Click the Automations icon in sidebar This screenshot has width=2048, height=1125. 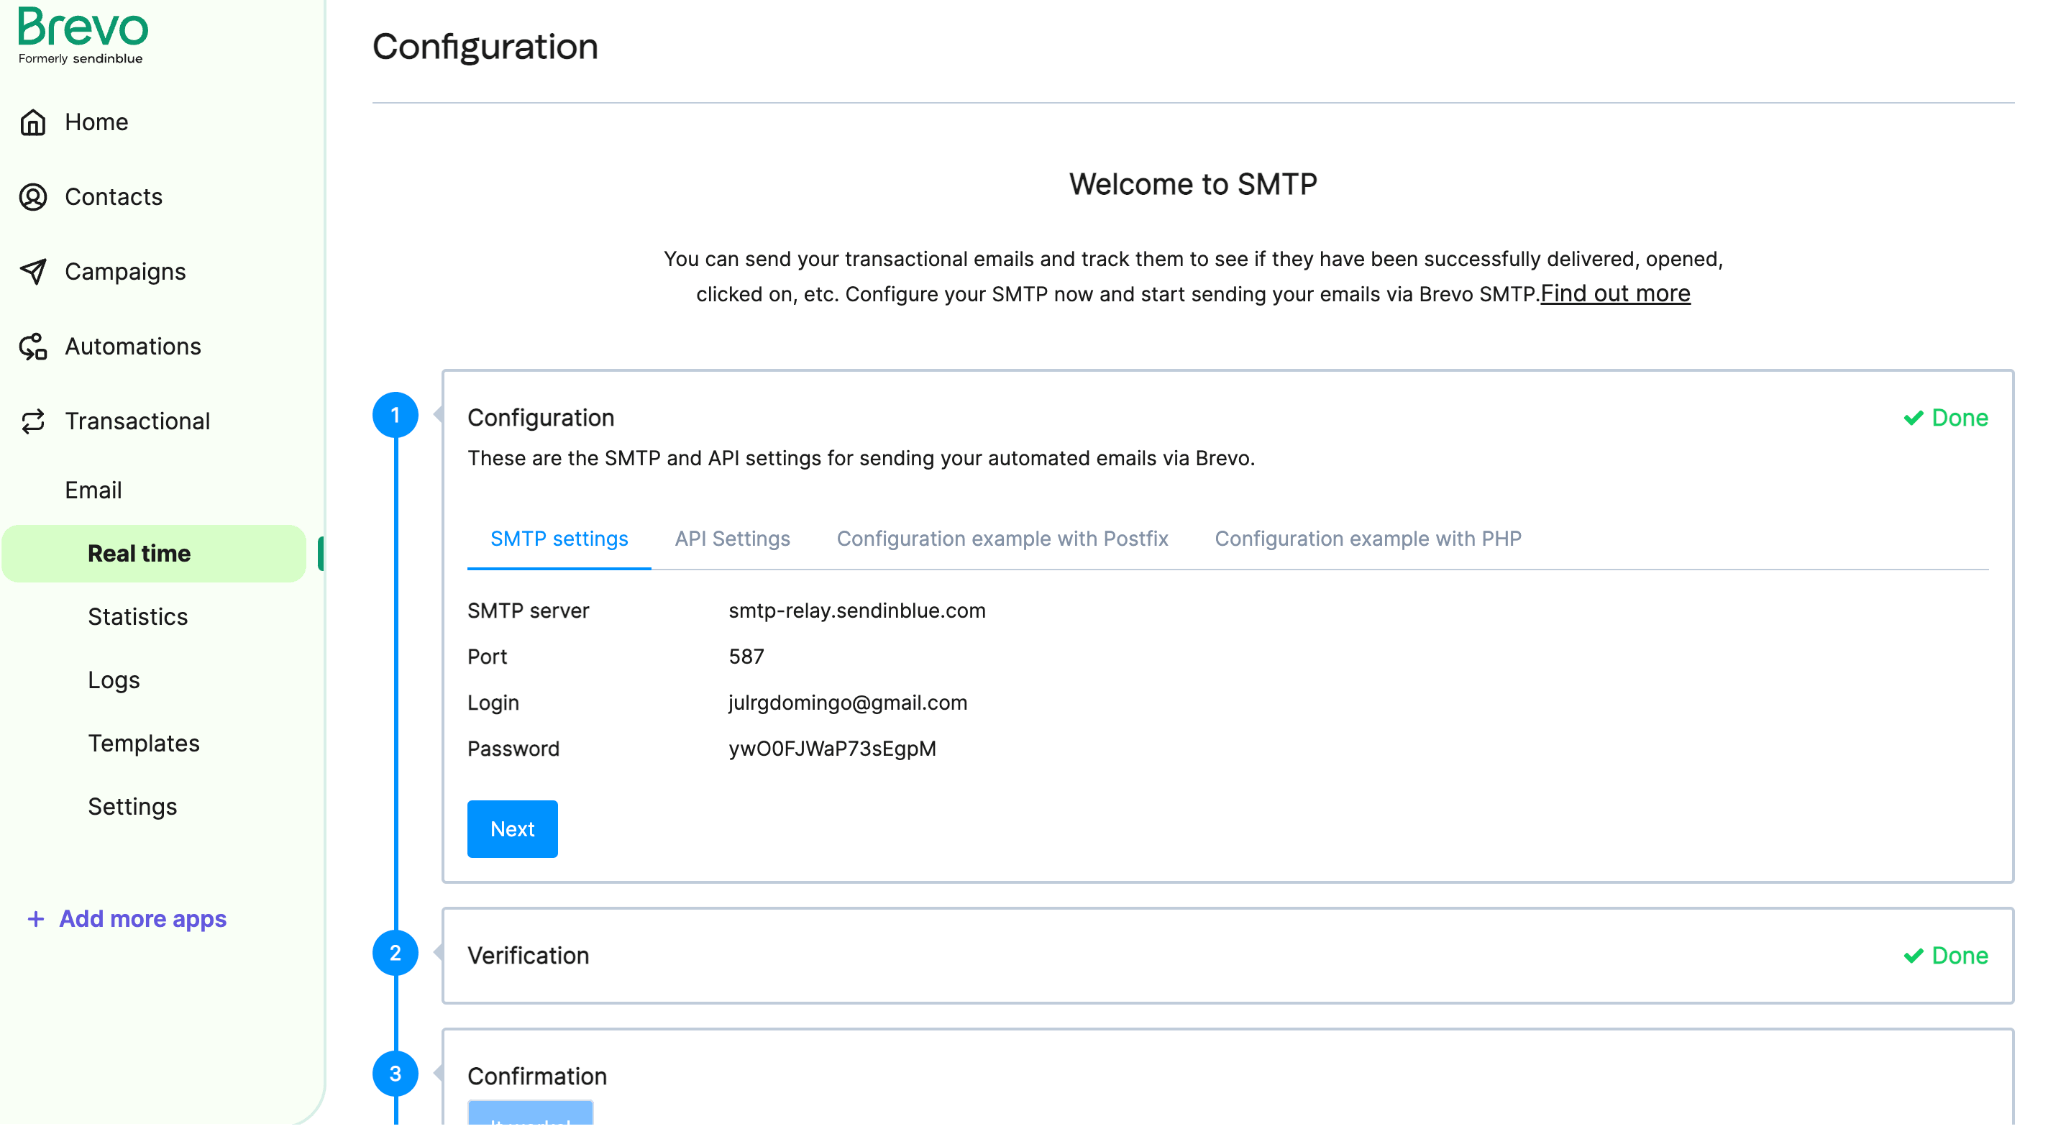(33, 347)
